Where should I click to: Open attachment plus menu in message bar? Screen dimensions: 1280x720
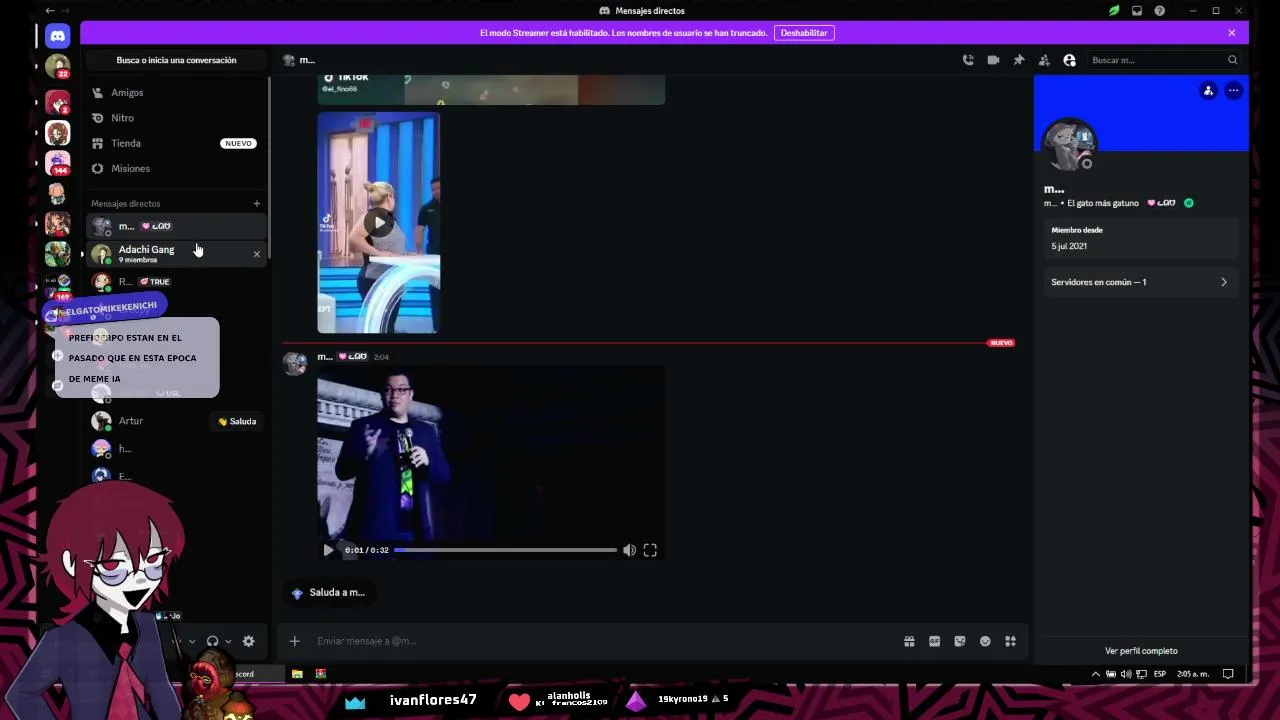pyautogui.click(x=294, y=641)
